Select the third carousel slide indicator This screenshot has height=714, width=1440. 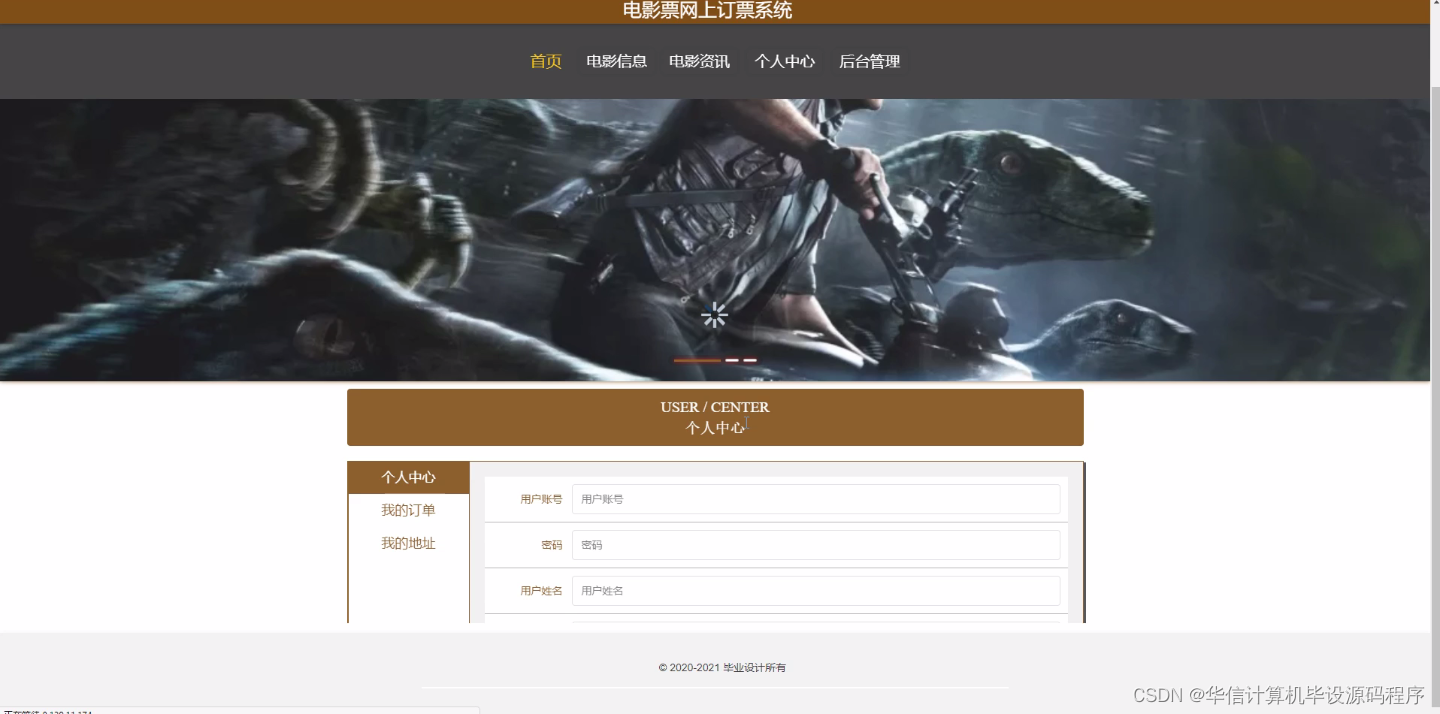[750, 360]
